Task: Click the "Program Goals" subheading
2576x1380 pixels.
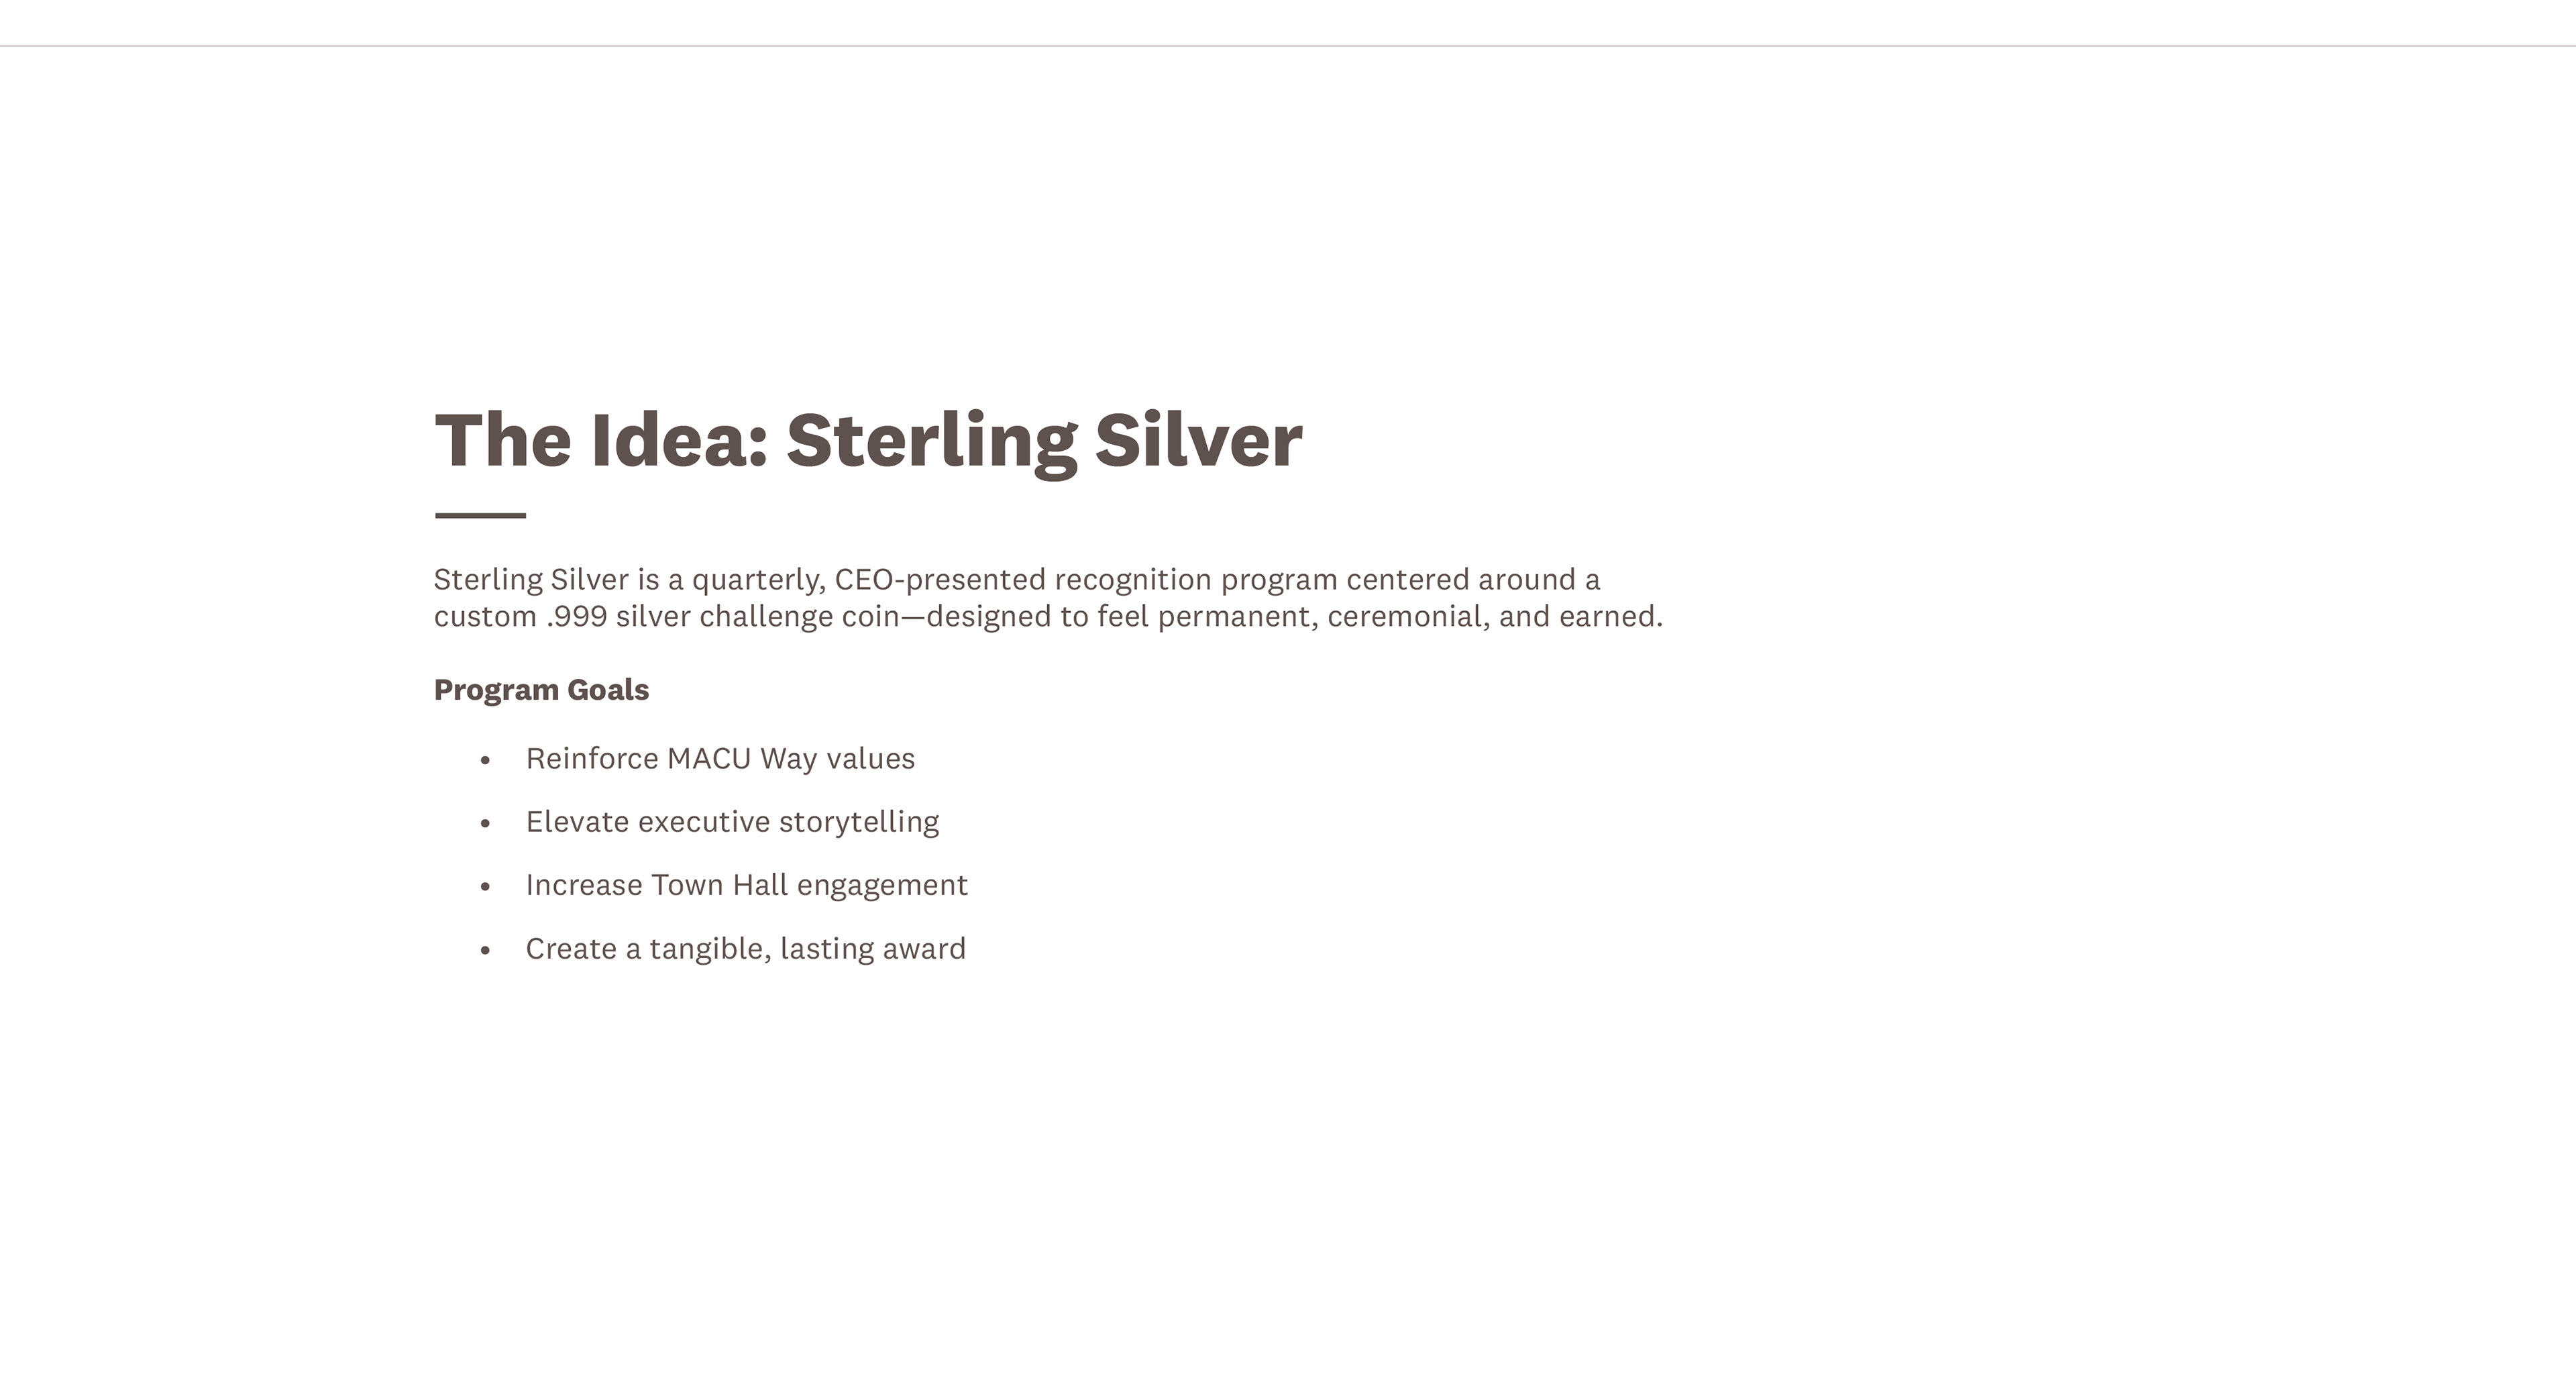Action: (x=541, y=690)
